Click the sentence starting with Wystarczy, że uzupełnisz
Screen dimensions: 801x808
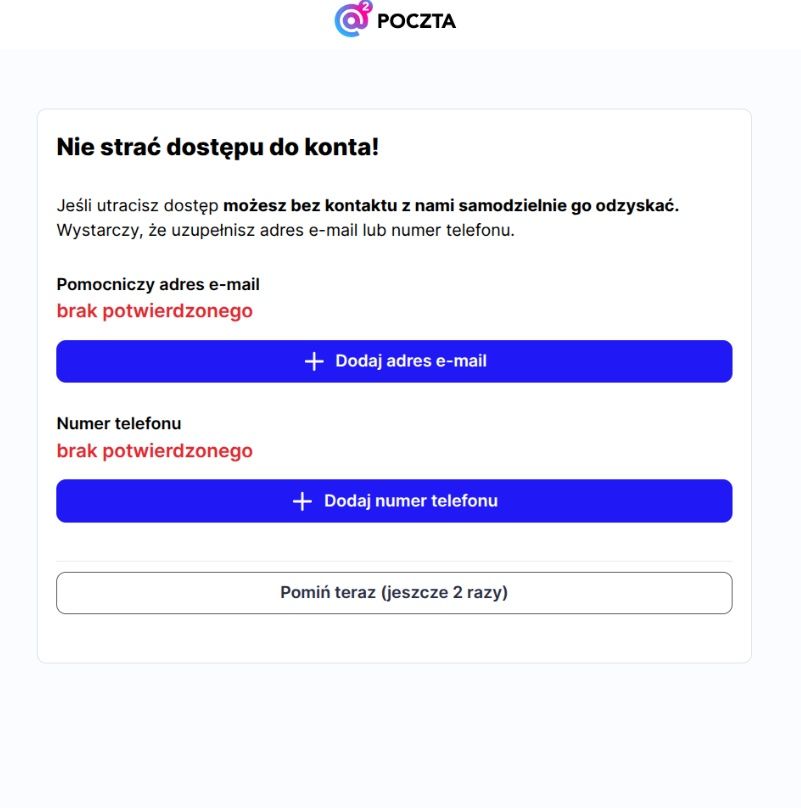pos(286,230)
